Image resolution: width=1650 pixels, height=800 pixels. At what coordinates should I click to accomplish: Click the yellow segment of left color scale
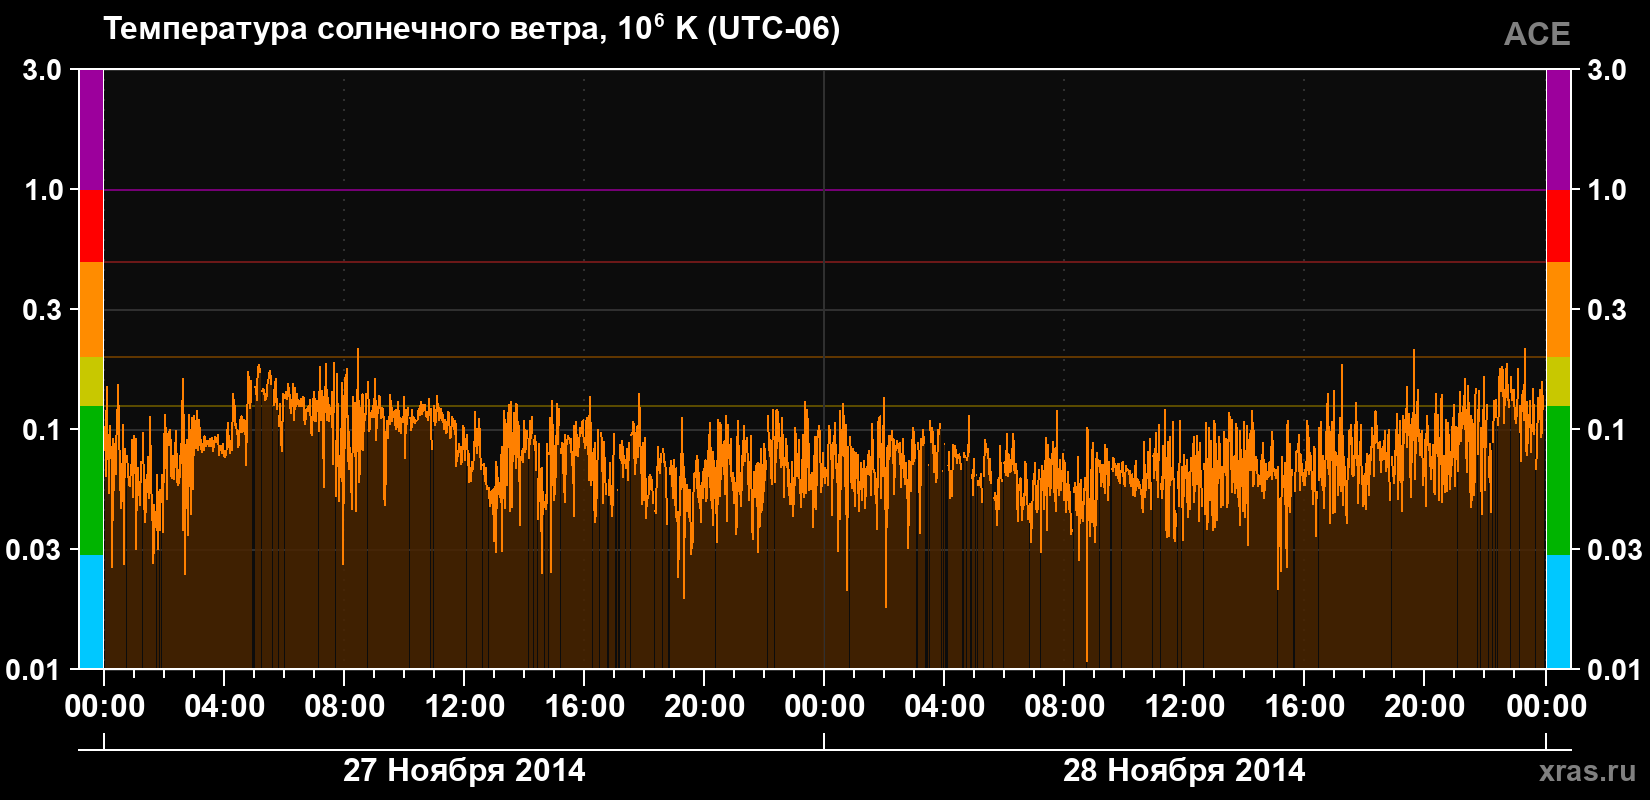click(x=91, y=382)
